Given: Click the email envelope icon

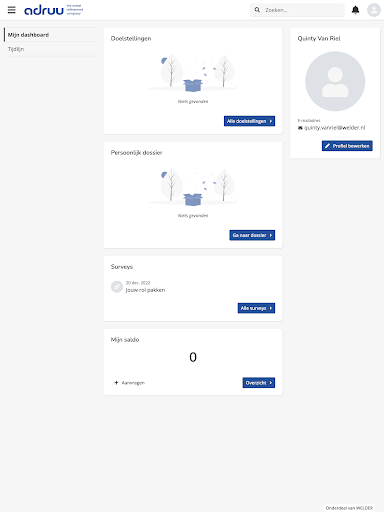Looking at the screenshot, I should (300, 128).
